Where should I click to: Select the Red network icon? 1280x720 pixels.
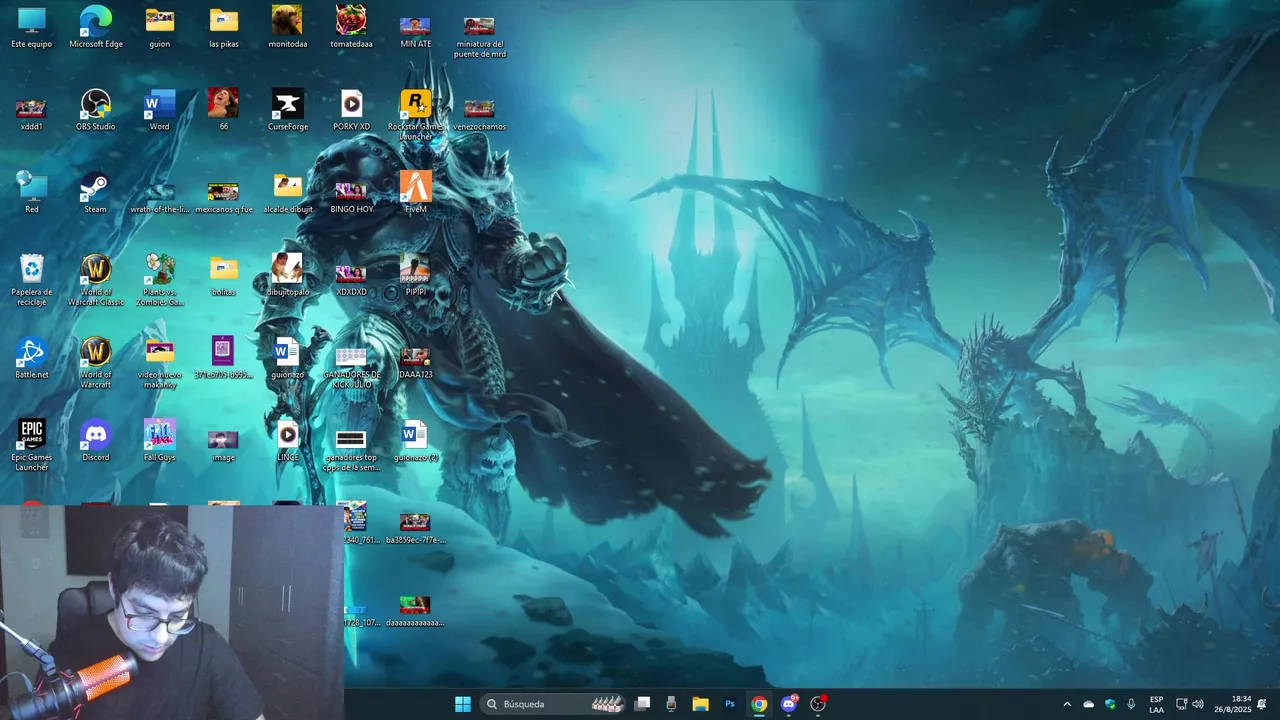[32, 192]
